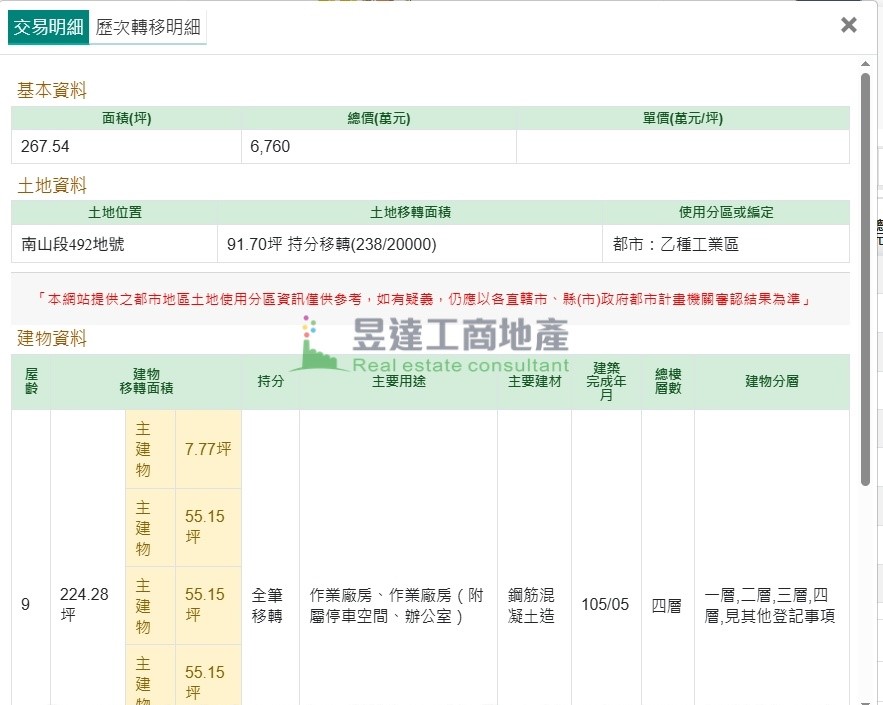
Task: Select the 224.28坪 building transfer area
Action: [84, 605]
